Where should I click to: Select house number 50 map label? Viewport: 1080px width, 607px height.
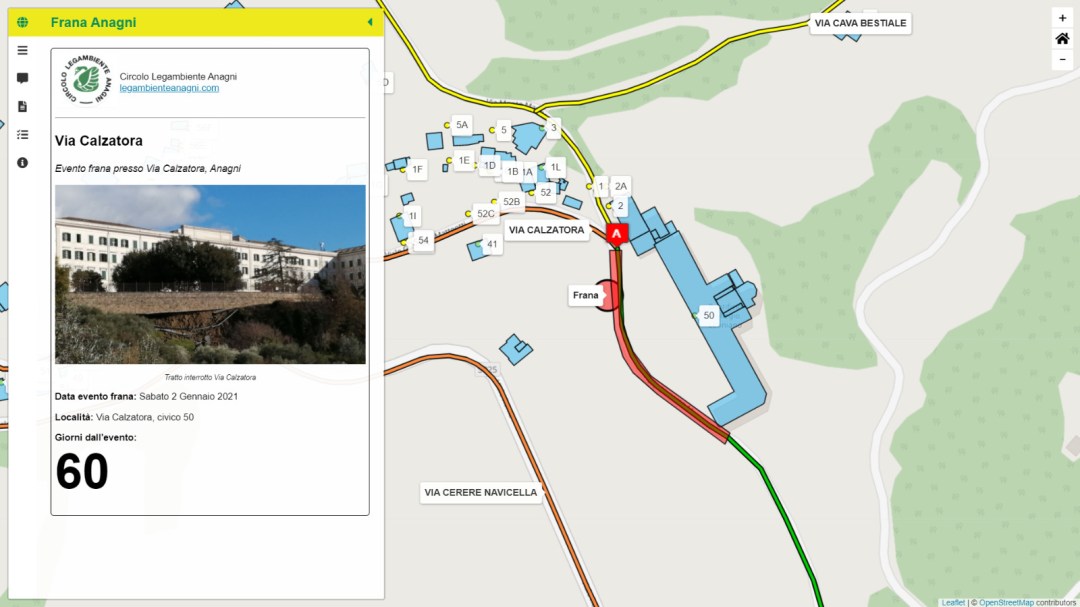709,316
